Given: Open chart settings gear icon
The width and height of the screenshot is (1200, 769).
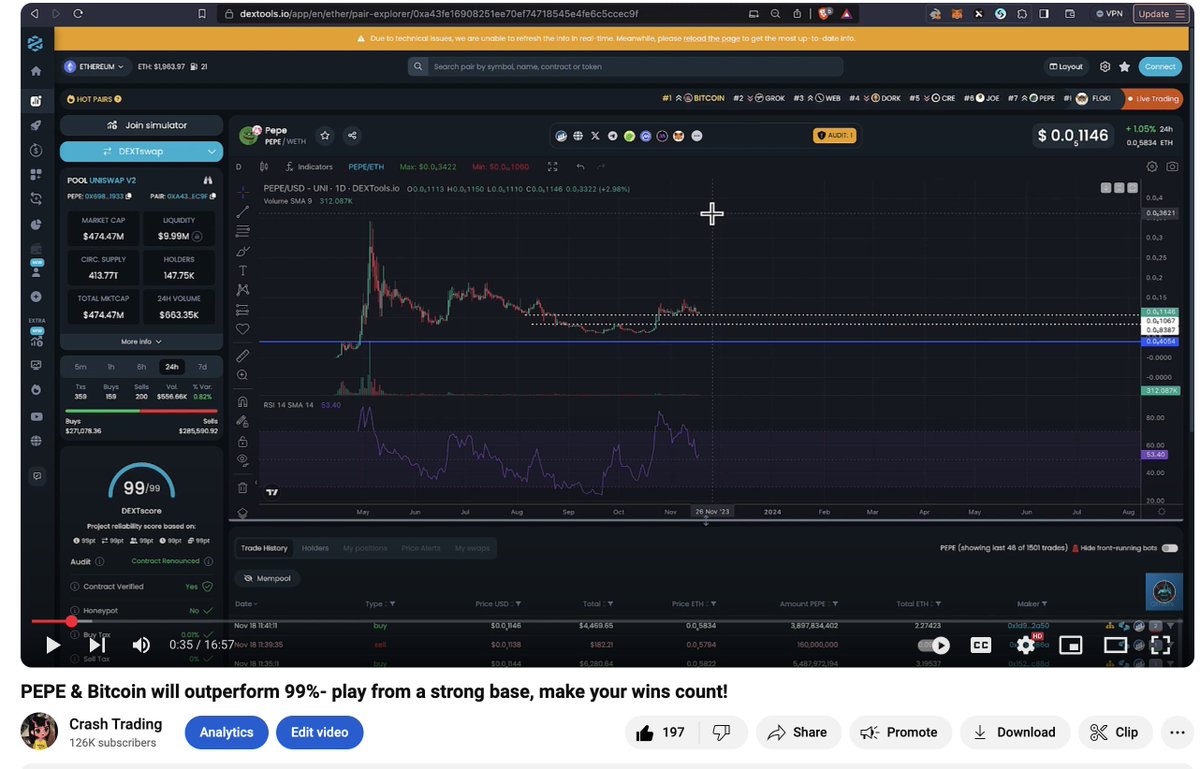Looking at the screenshot, I should (1152, 167).
